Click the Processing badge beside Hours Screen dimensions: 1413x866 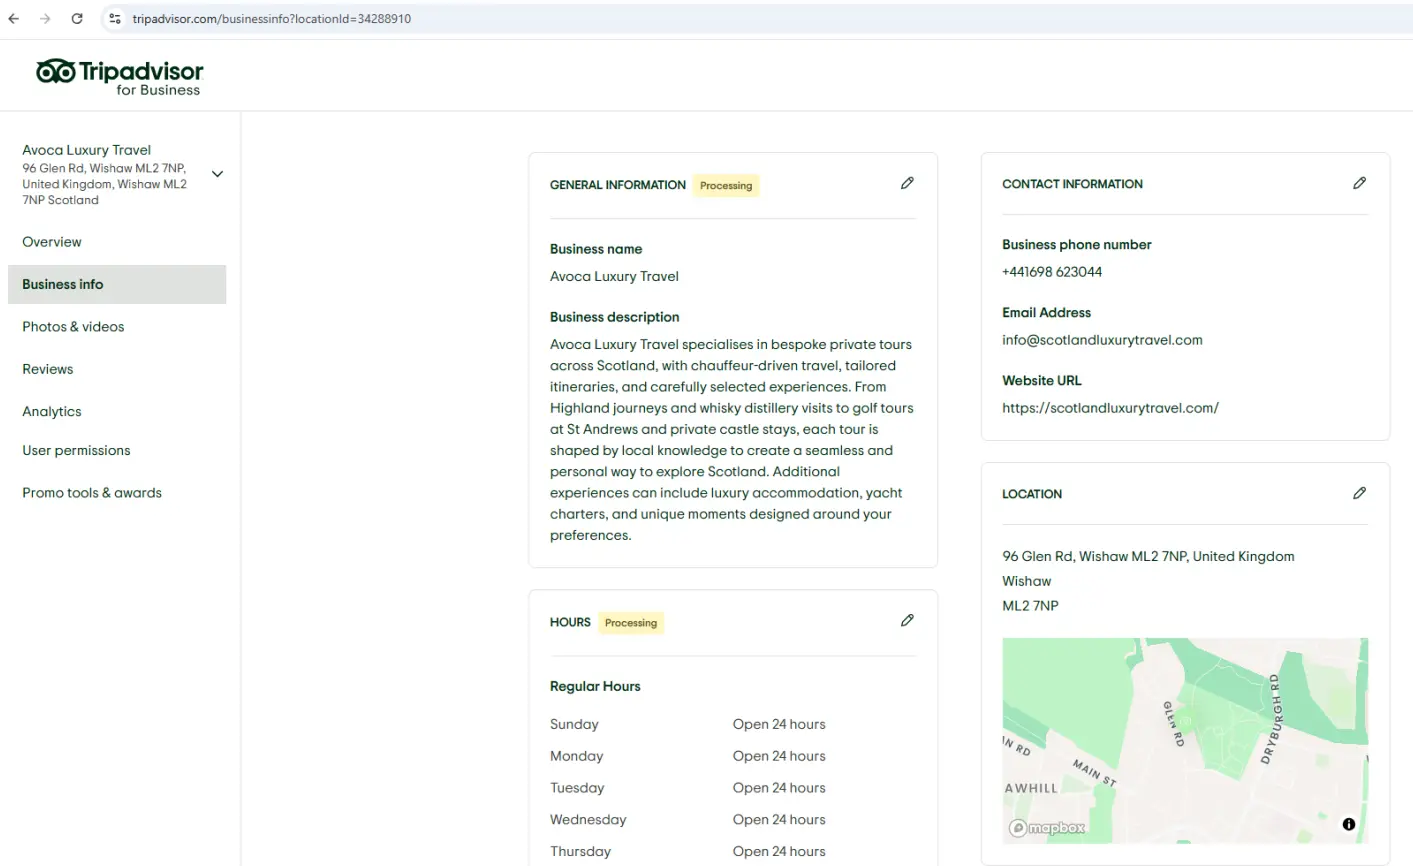pos(631,622)
